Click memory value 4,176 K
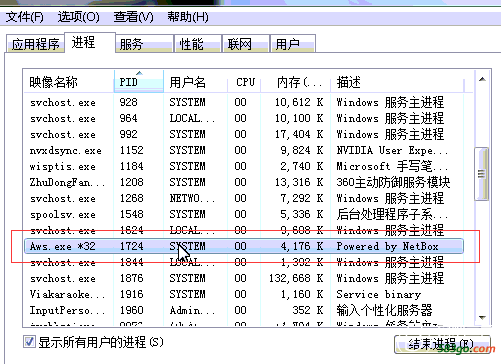501x364 pixels. pos(302,246)
